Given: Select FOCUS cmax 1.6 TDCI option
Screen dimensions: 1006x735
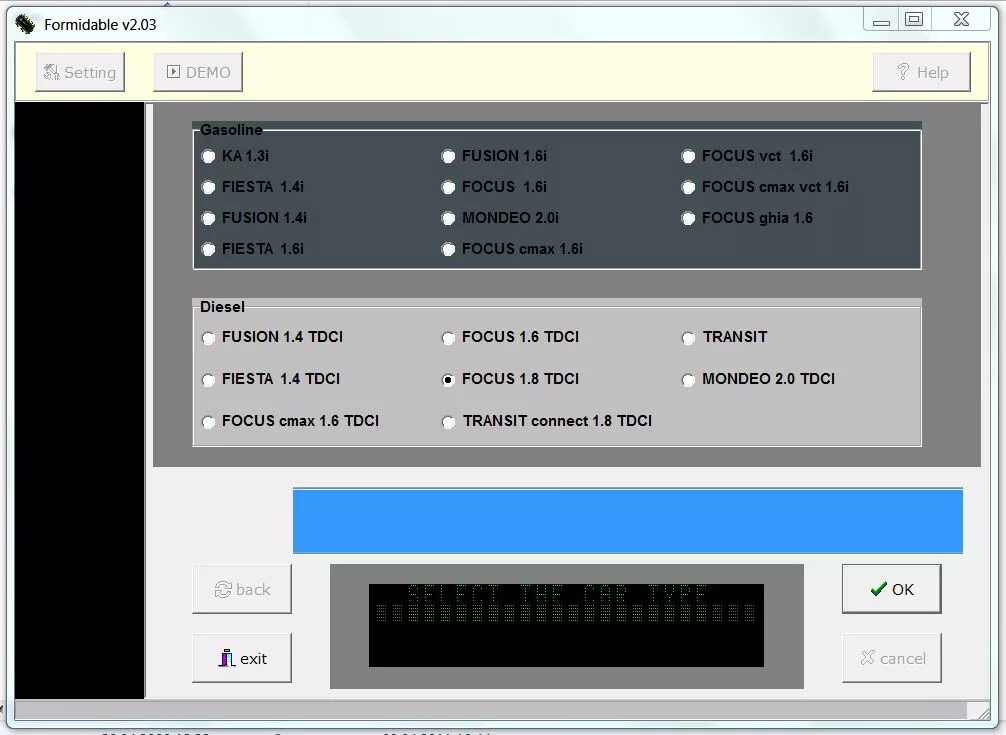Looking at the screenshot, I should pyautogui.click(x=209, y=421).
